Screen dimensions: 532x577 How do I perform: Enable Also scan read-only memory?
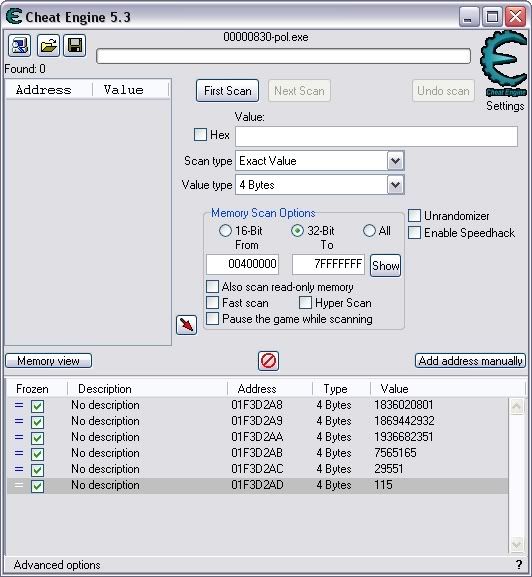coord(212,287)
